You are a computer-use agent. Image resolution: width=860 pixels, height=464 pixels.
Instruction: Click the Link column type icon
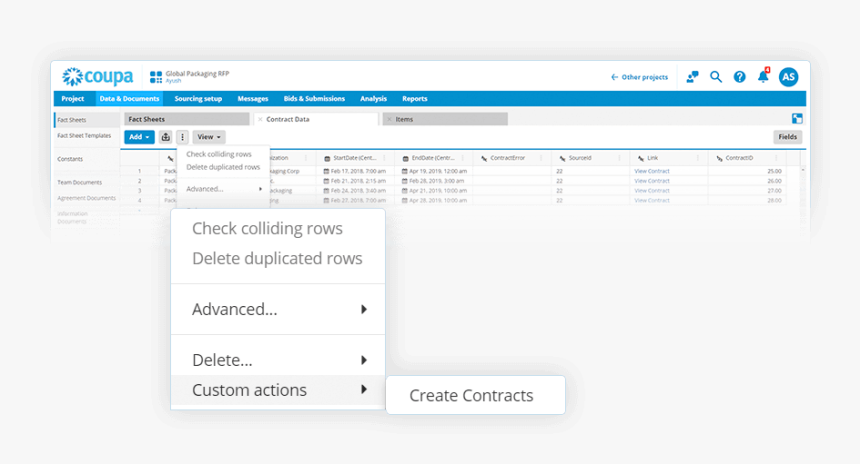641,159
